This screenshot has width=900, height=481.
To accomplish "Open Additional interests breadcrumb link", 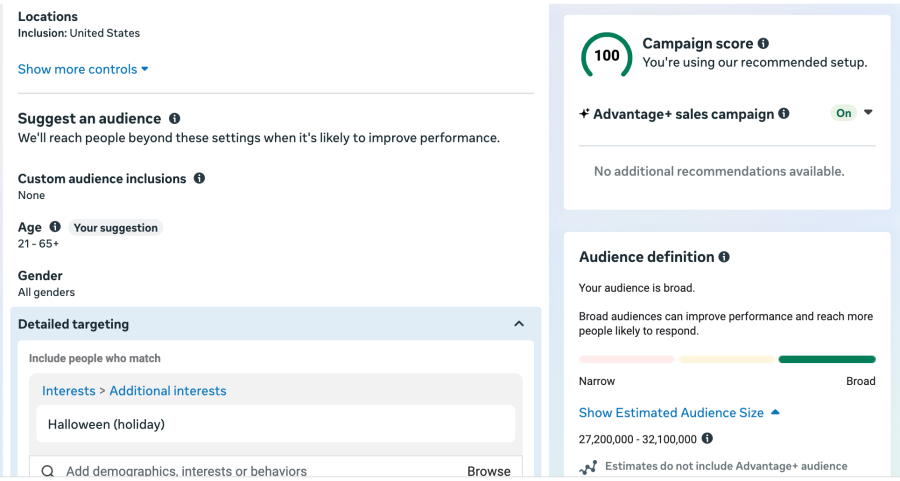I will [x=168, y=391].
